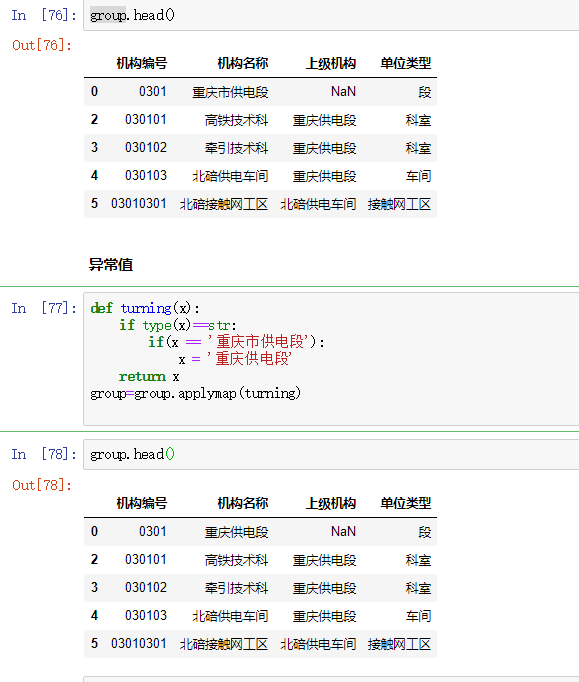The width and height of the screenshot is (579, 682).
Task: Click cell 车间 in Out[76] table
Action: pyautogui.click(x=418, y=176)
